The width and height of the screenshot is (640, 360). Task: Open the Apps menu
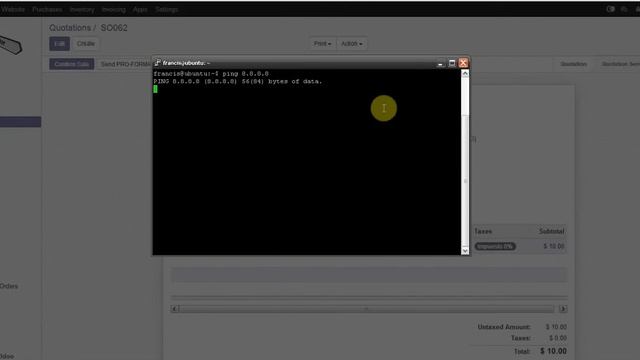(140, 9)
